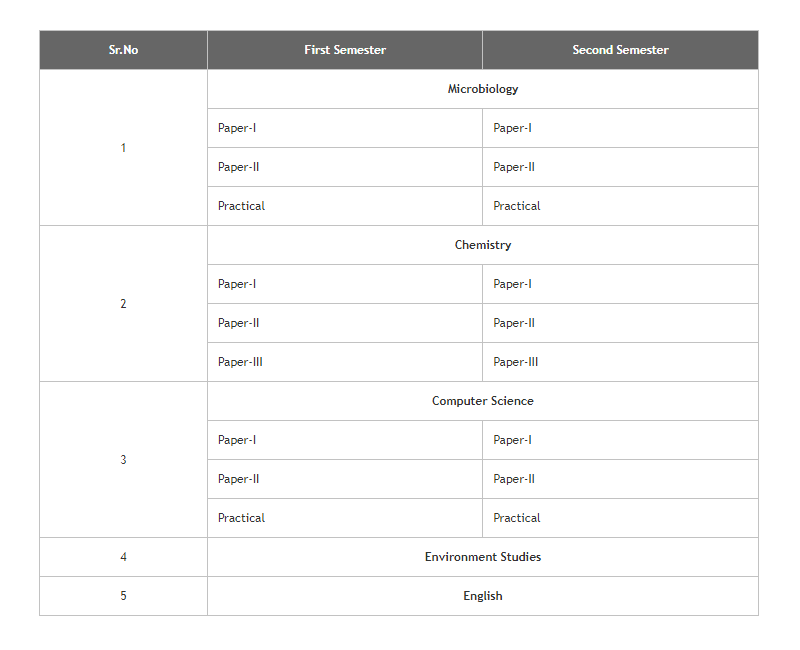Click Computer Science first semester Paper-II
This screenshot has width=800, height=650.
click(239, 479)
